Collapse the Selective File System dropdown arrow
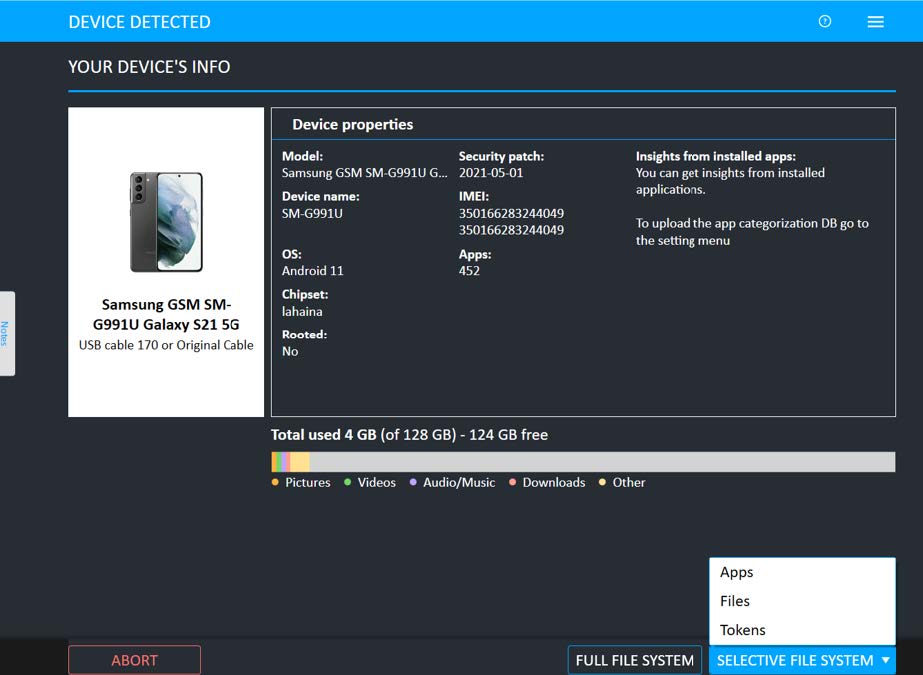Screen dimensions: 923x675 click(x=885, y=660)
